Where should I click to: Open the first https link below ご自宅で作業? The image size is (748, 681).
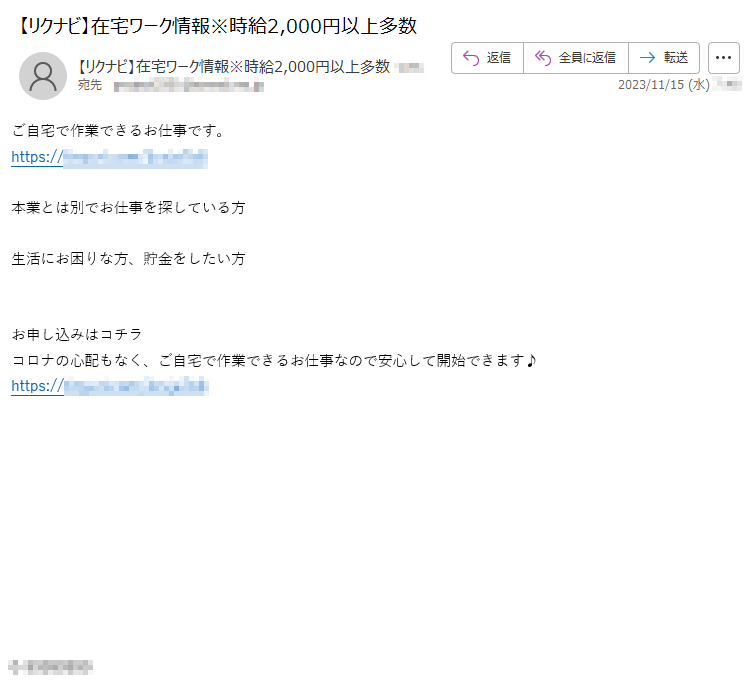(x=109, y=157)
